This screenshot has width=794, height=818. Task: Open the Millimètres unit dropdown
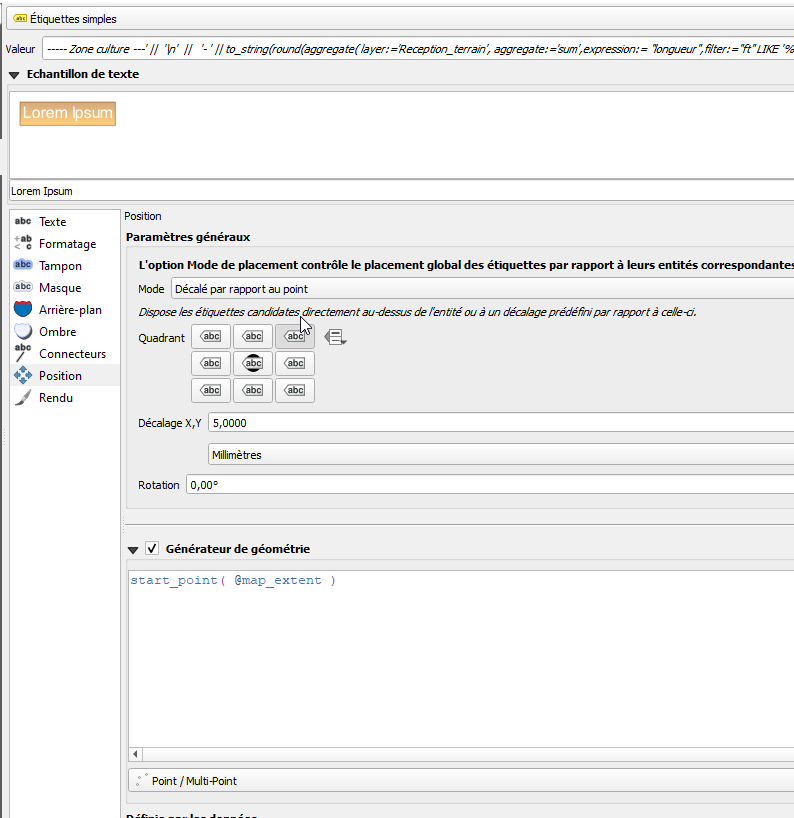[x=500, y=455]
